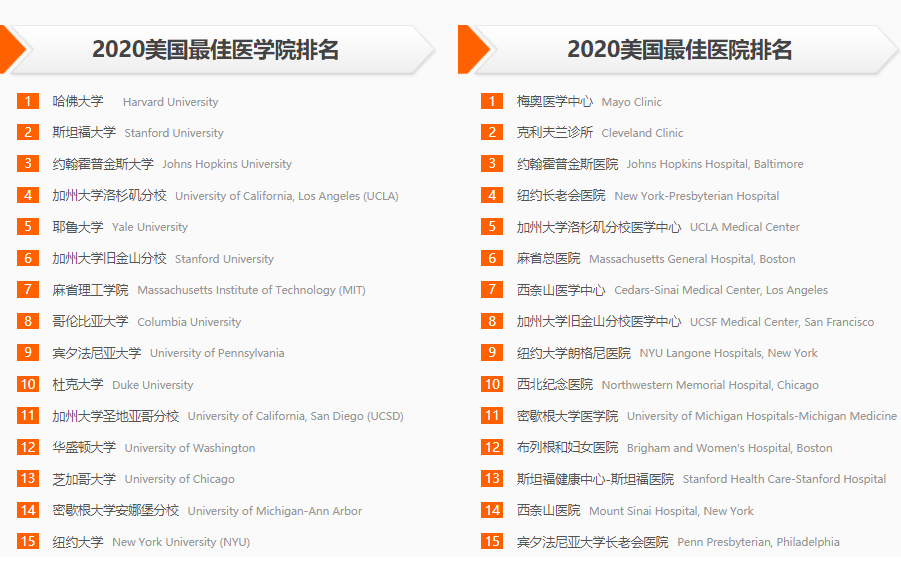
Task: Select the entry 耶鲁大学
Action: (x=78, y=227)
